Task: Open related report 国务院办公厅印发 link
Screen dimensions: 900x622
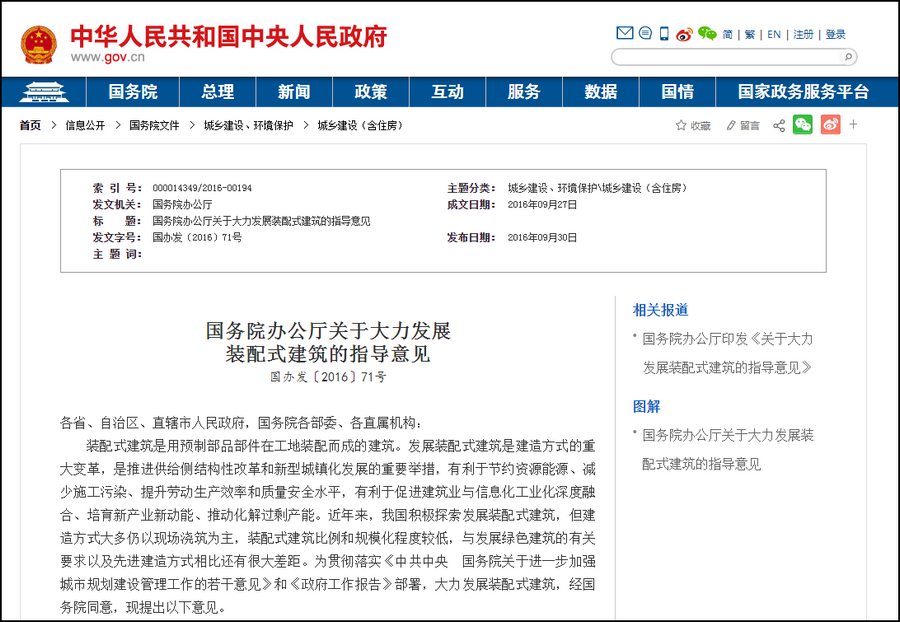Action: (x=727, y=353)
